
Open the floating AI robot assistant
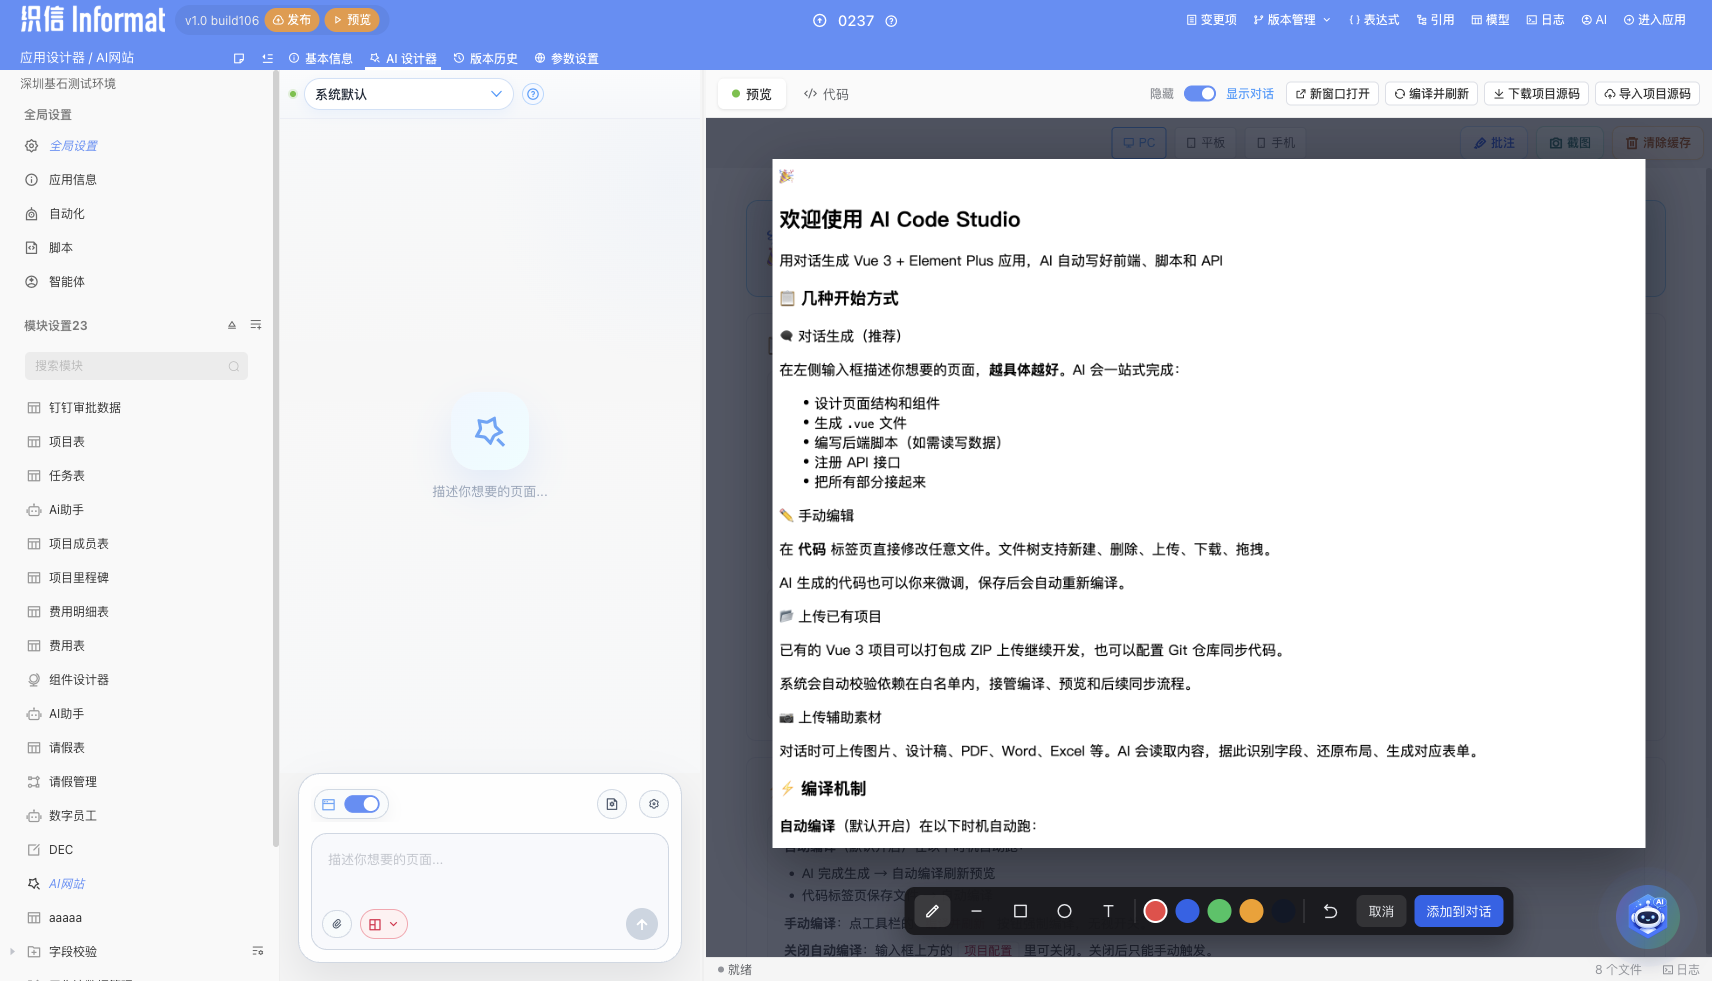[x=1647, y=916]
